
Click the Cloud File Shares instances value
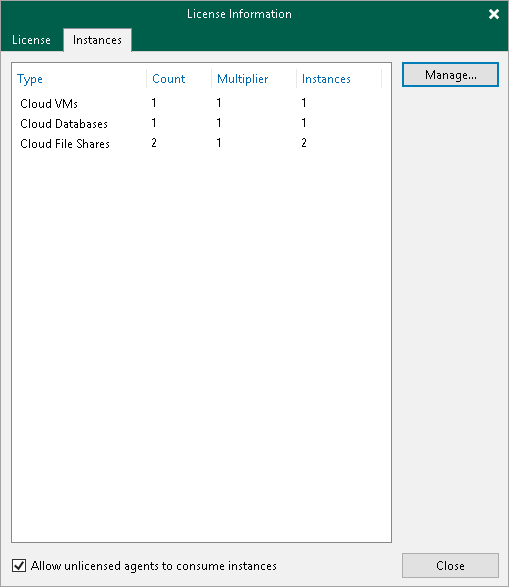pyautogui.click(x=304, y=143)
